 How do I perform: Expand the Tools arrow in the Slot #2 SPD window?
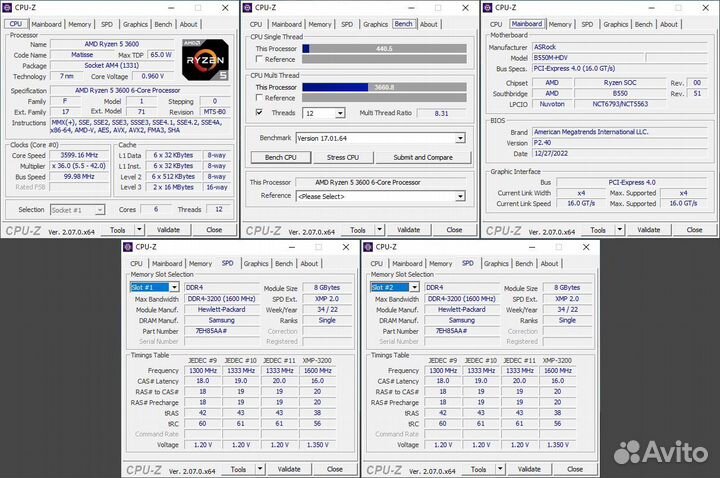(x=500, y=469)
